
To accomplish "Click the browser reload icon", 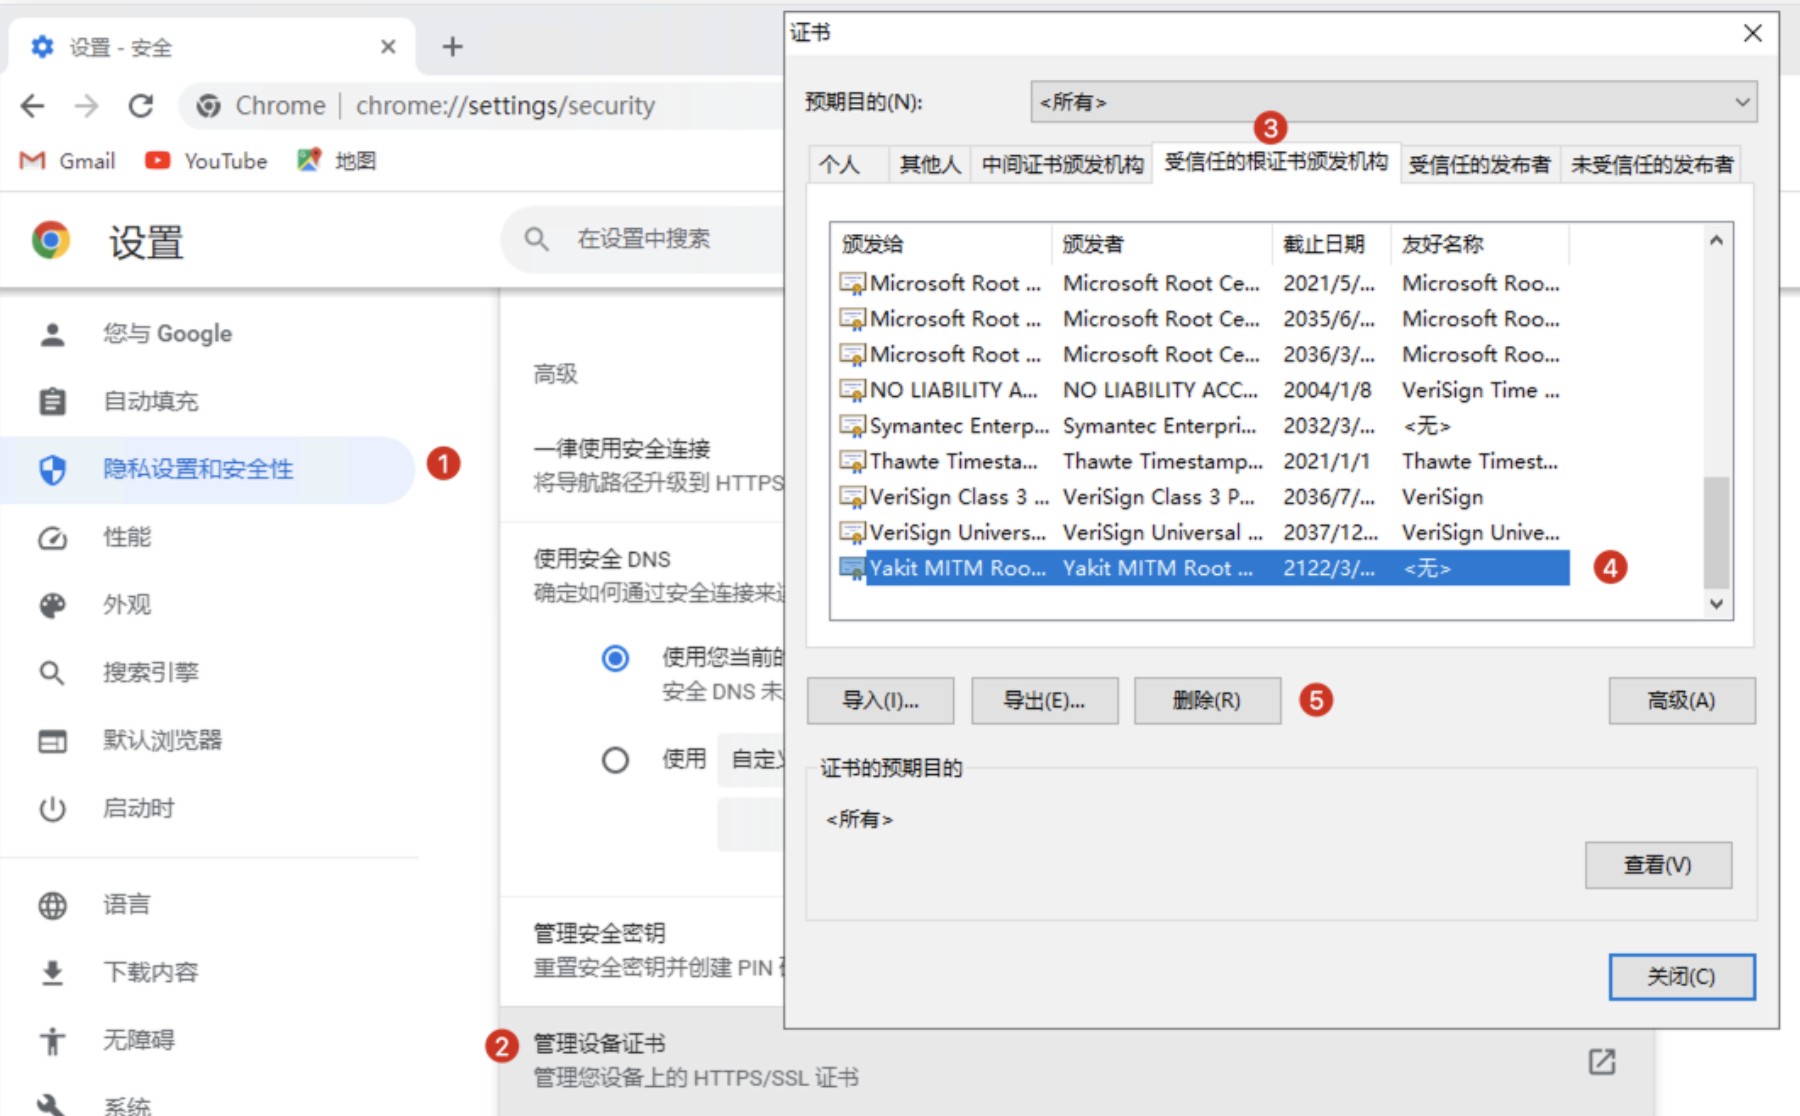I will tap(141, 106).
